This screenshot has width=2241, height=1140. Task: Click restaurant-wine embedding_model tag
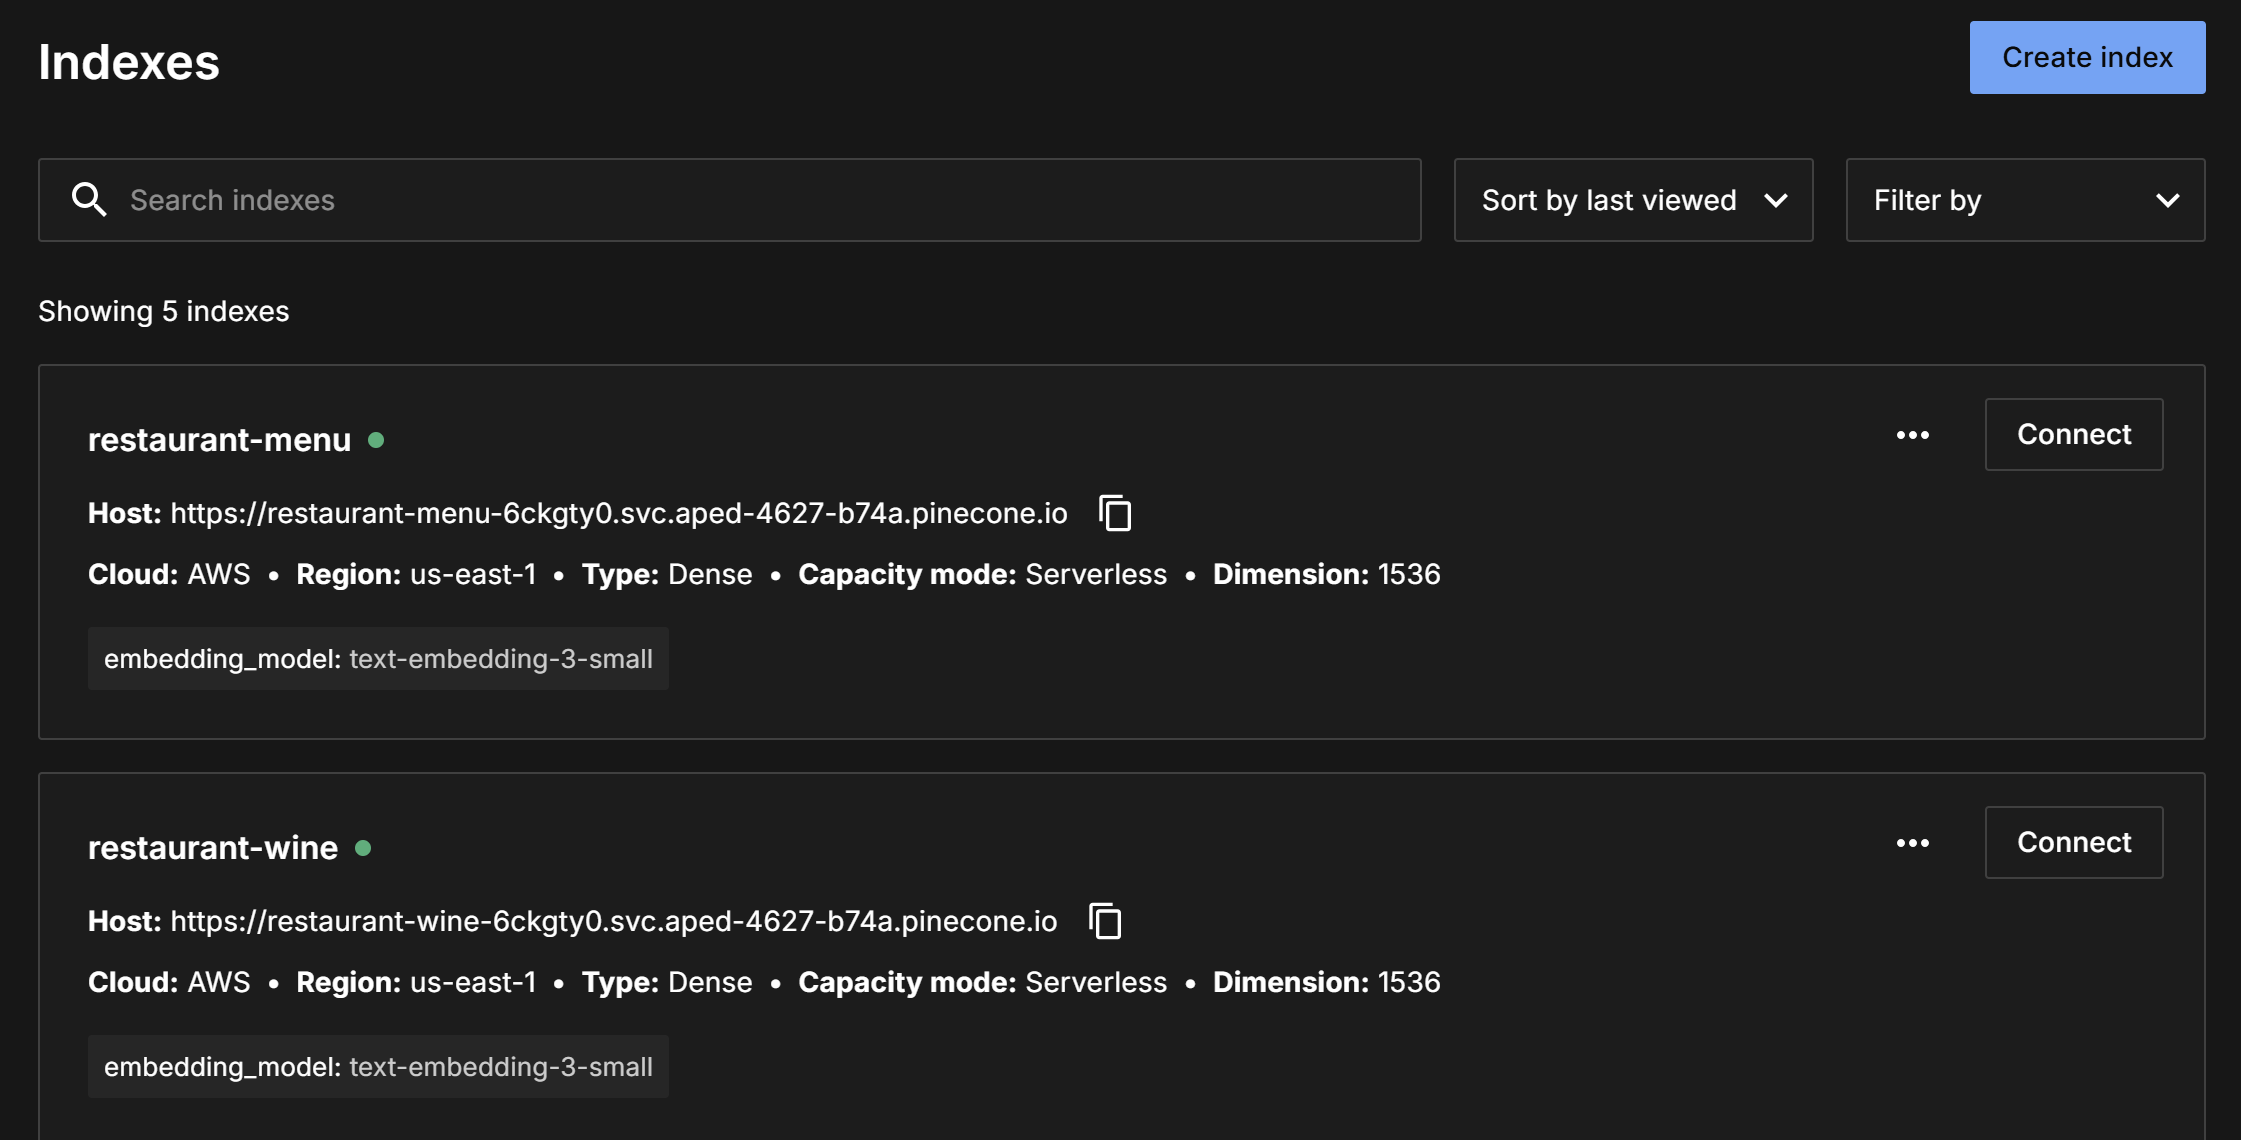pyautogui.click(x=378, y=1067)
